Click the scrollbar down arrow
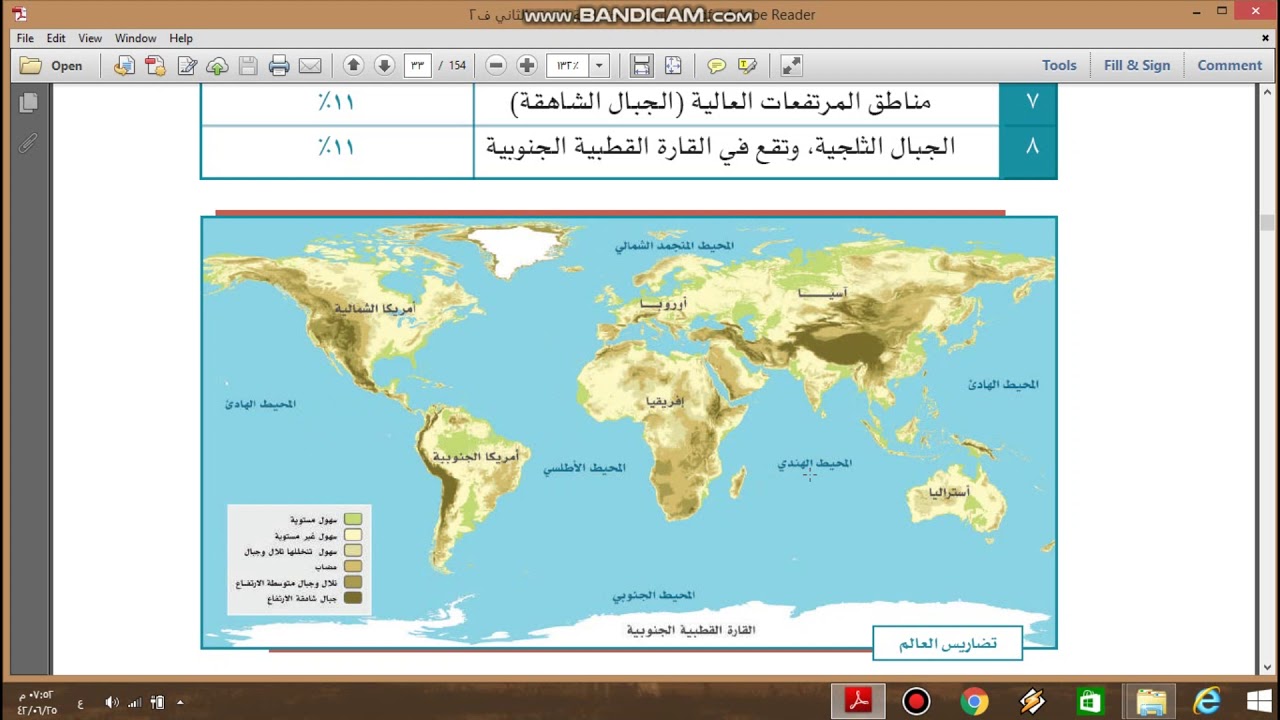 tap(1267, 667)
